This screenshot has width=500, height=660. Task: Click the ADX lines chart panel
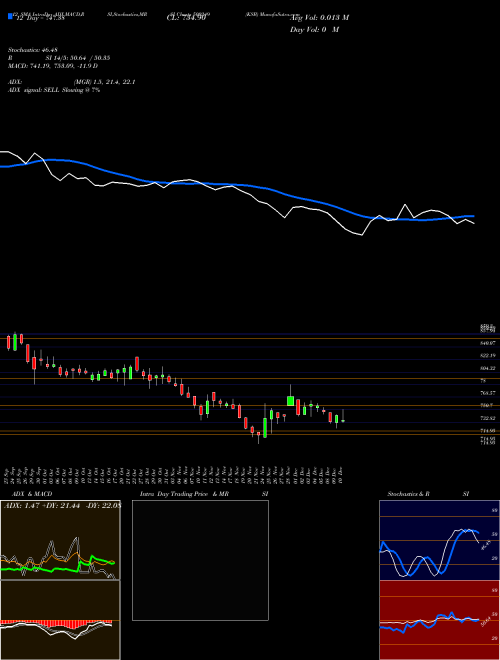pyautogui.click(x=60, y=540)
